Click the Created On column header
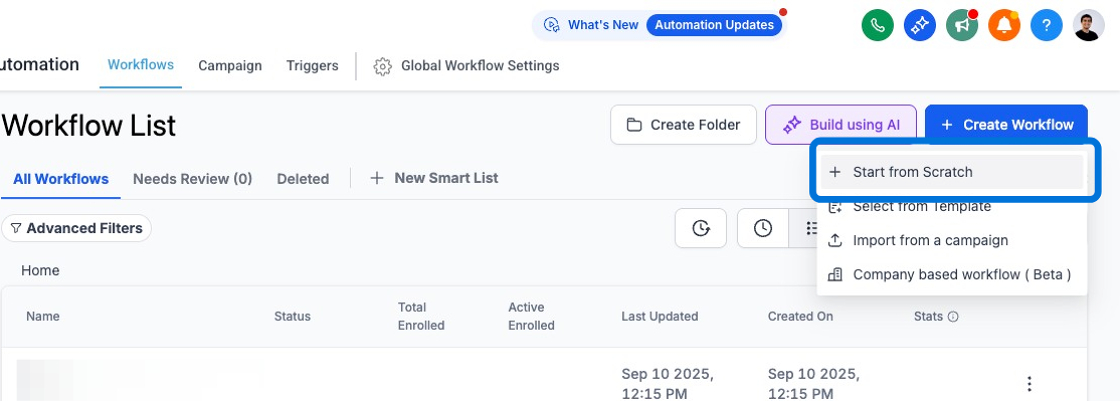The height and width of the screenshot is (401, 1120). click(800, 317)
